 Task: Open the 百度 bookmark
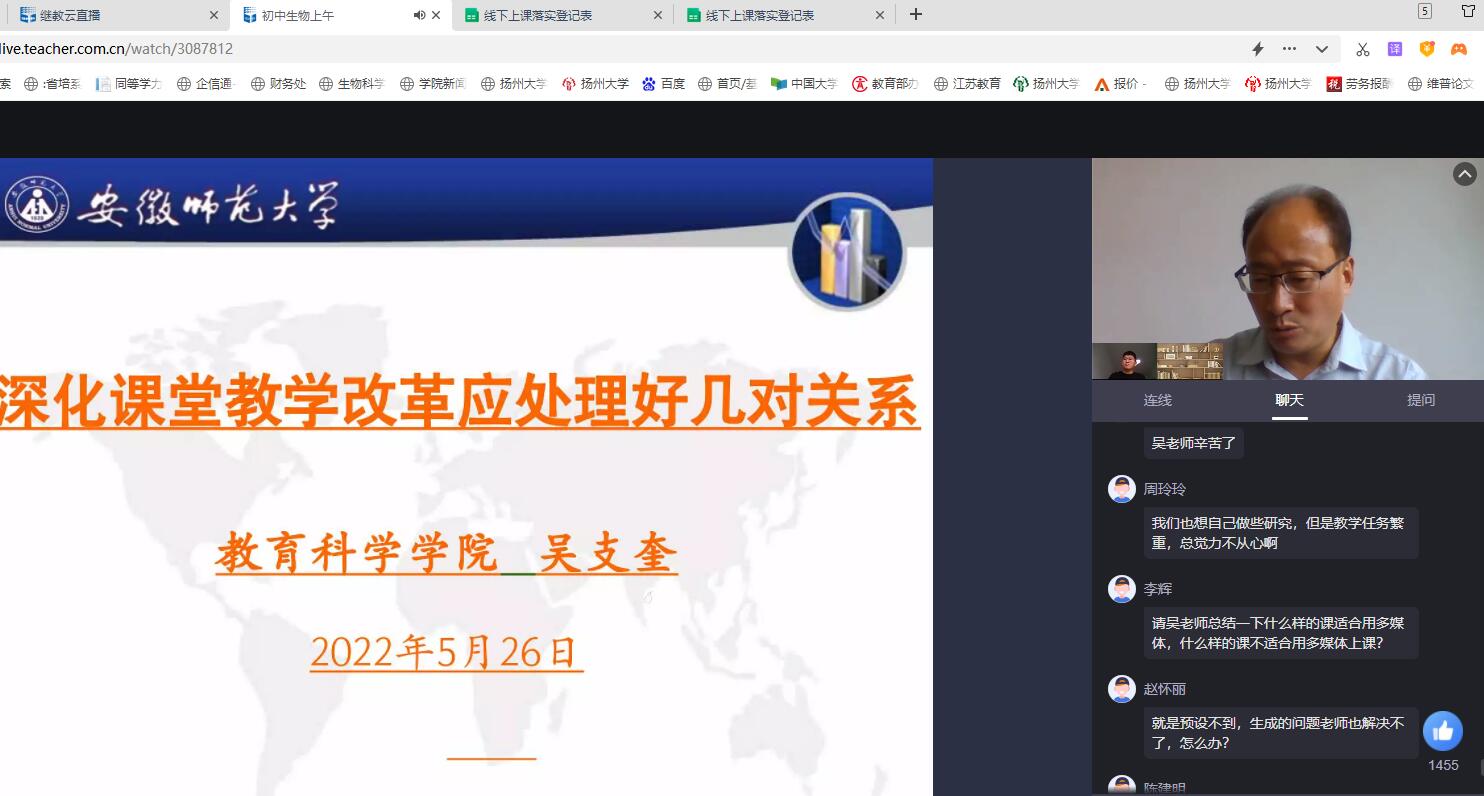click(x=664, y=84)
